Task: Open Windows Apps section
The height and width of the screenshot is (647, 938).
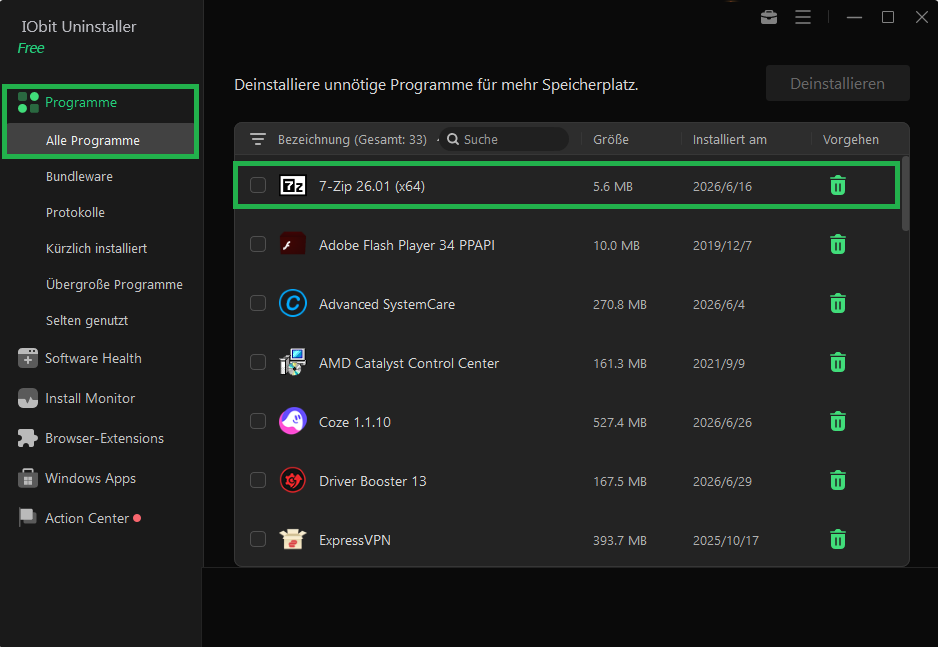Action: pyautogui.click(x=90, y=478)
